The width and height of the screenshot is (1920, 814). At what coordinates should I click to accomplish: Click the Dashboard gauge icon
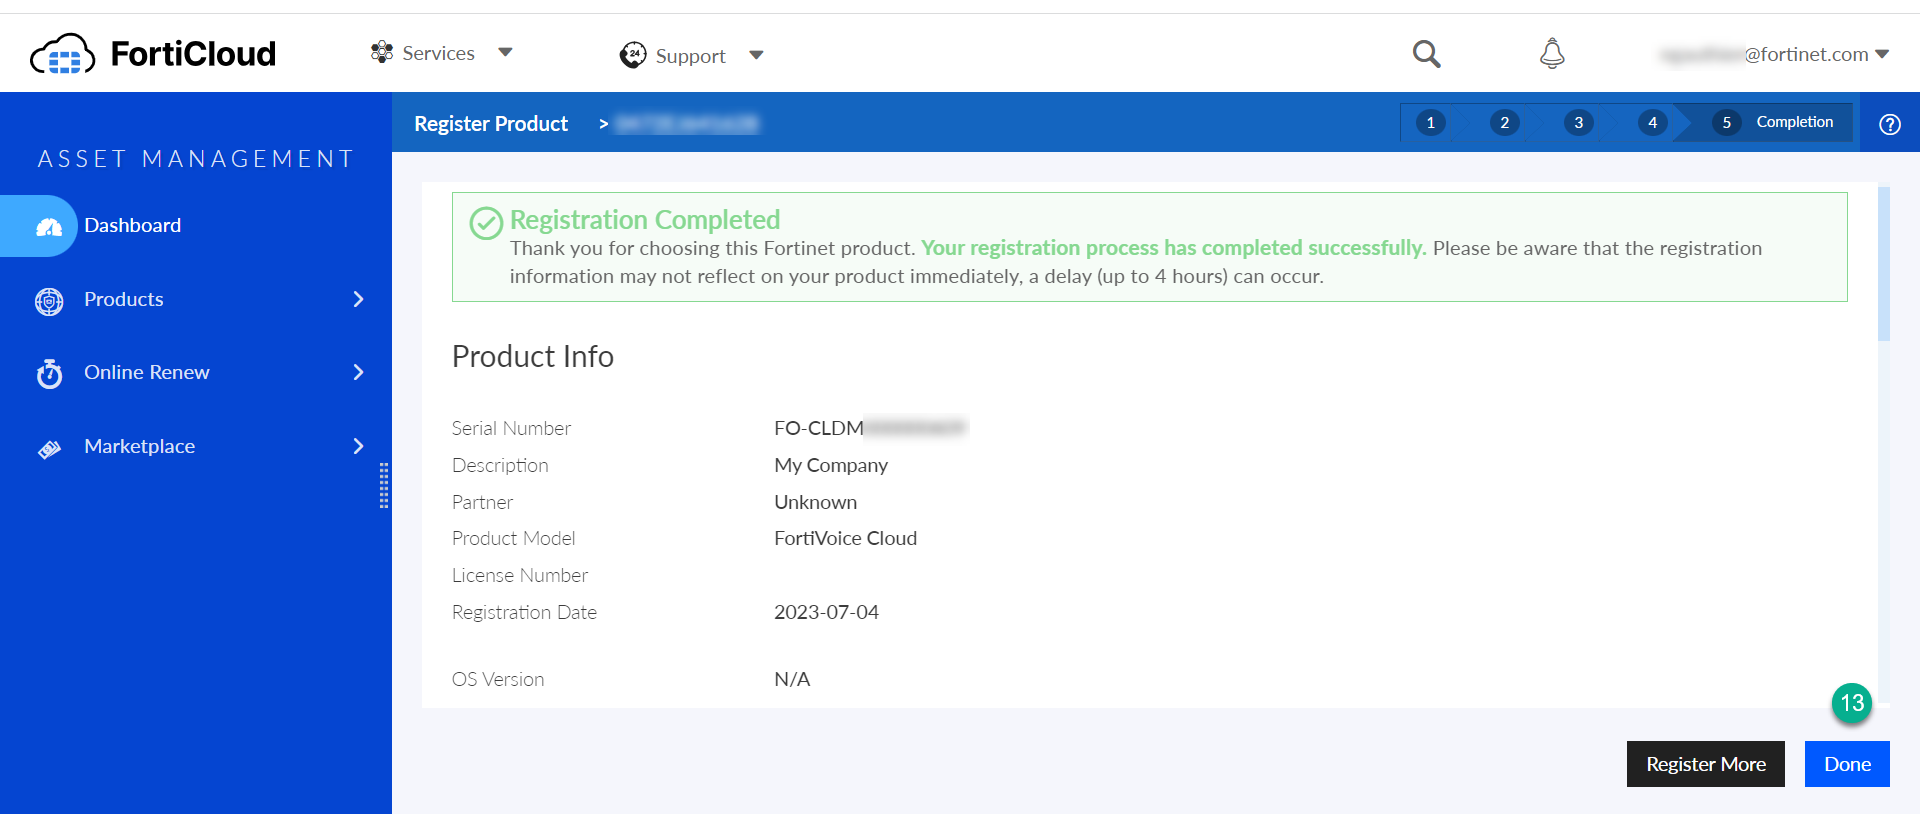pos(49,227)
